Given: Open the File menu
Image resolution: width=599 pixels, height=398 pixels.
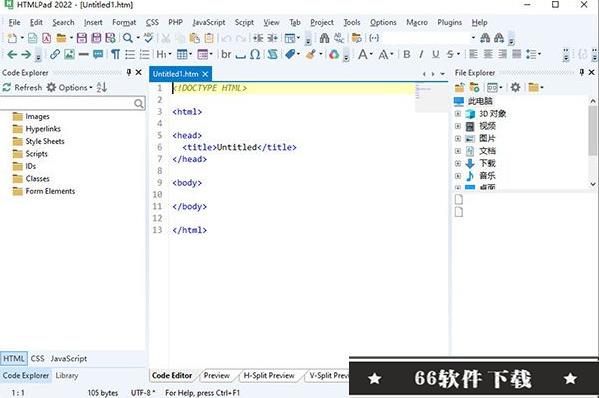Looking at the screenshot, I should 15,23.
